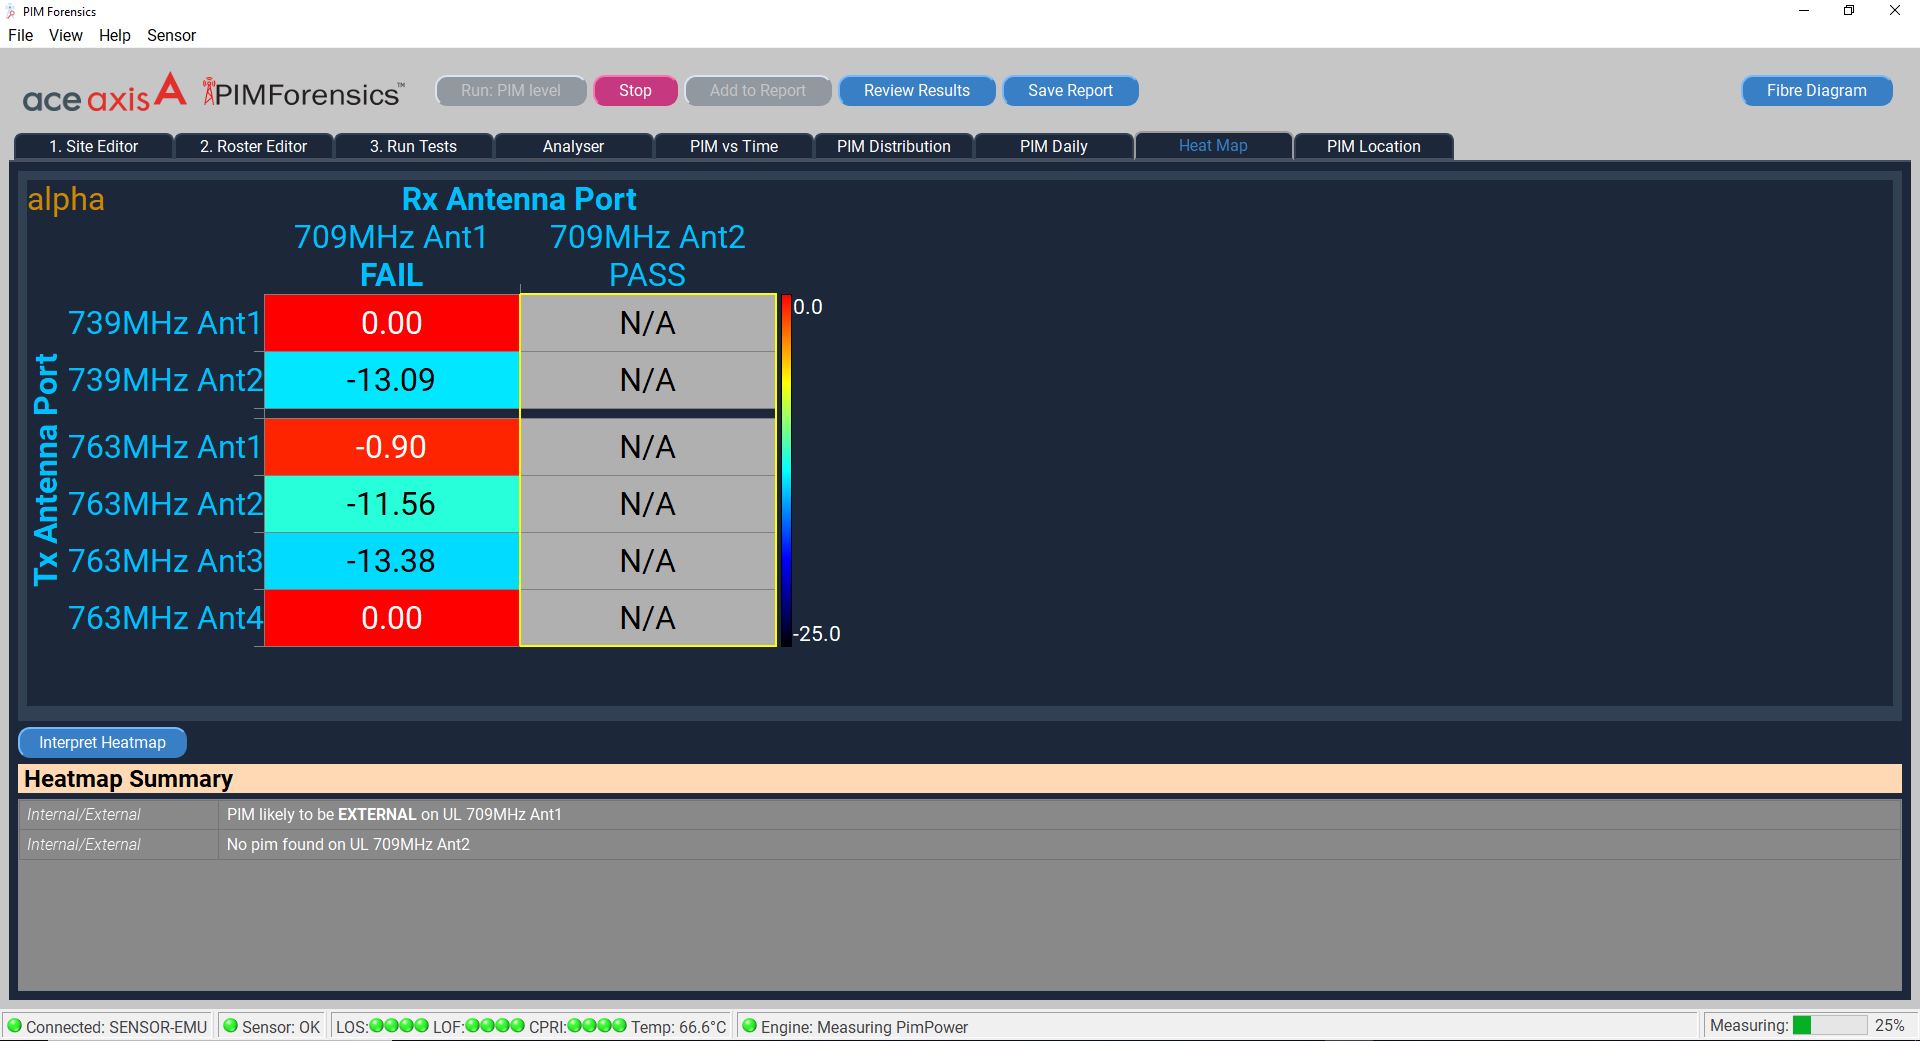The image size is (1920, 1041).
Task: Select the red -0.90 heat map cell
Action: tap(392, 447)
